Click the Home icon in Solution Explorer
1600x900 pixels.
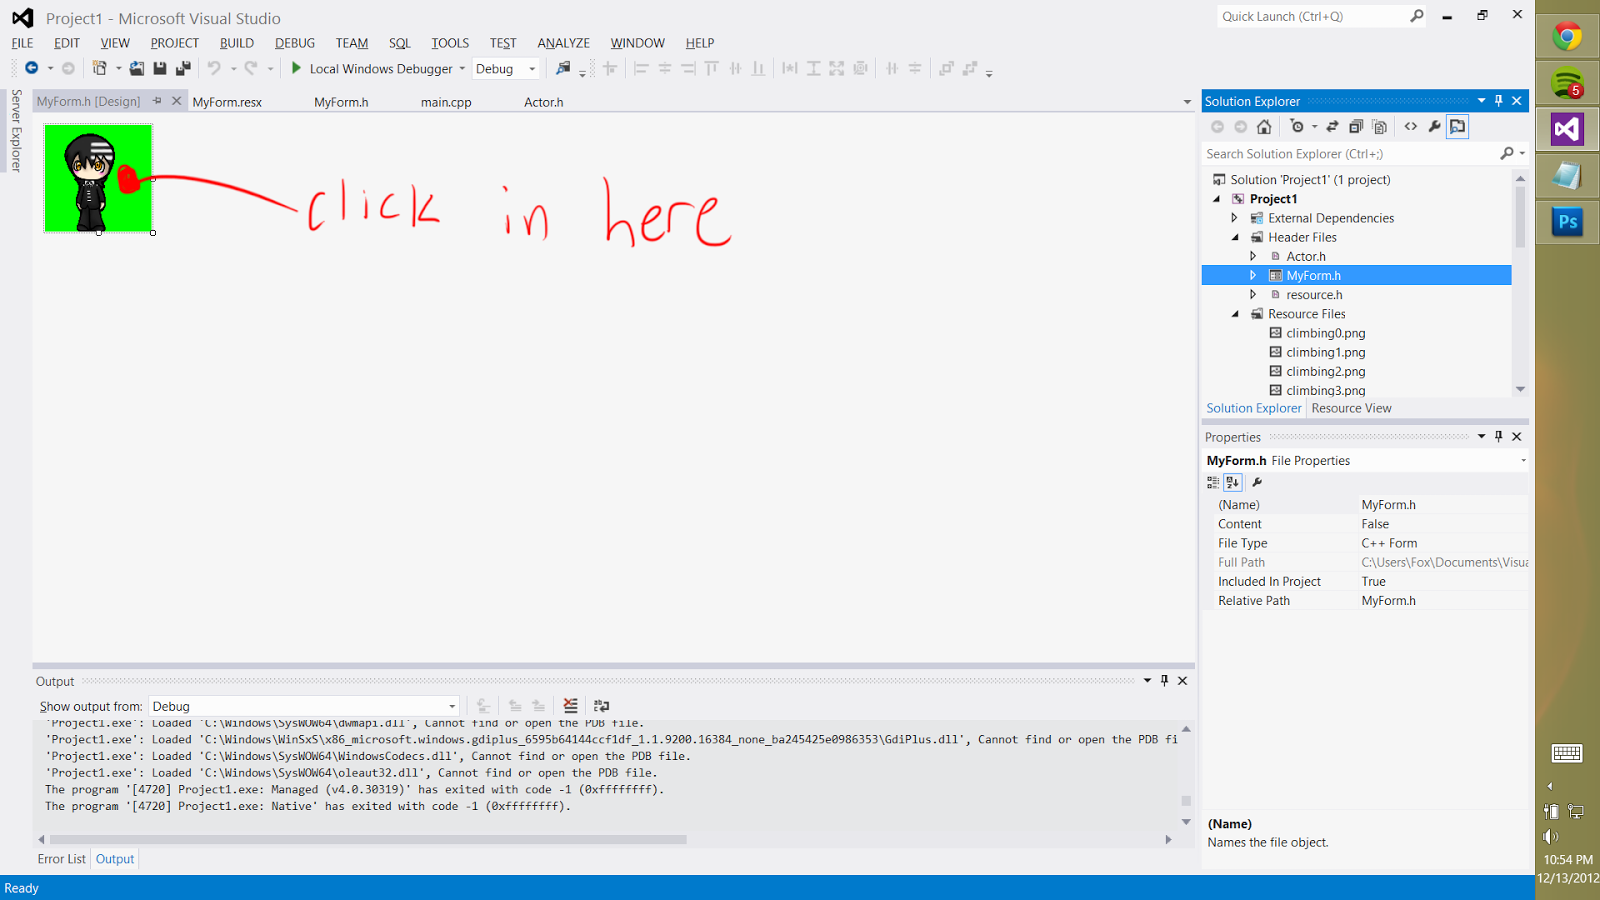pyautogui.click(x=1263, y=126)
